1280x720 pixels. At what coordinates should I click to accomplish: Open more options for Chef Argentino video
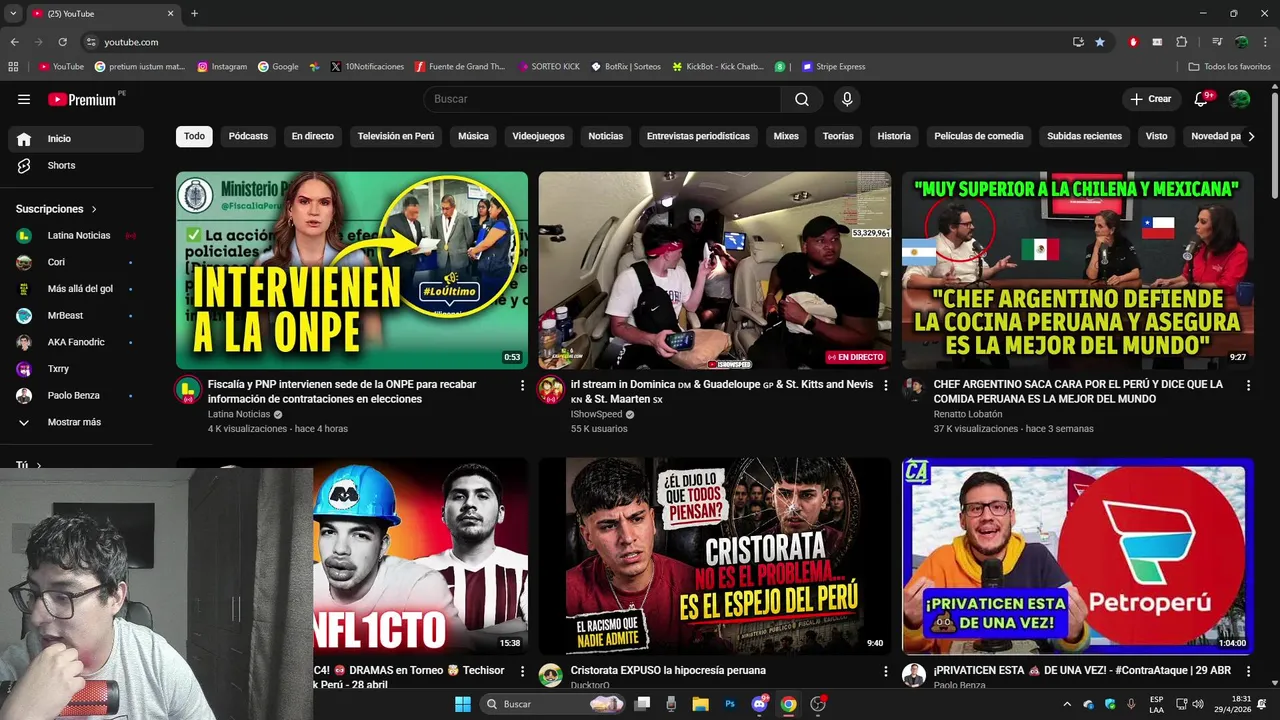click(1248, 385)
